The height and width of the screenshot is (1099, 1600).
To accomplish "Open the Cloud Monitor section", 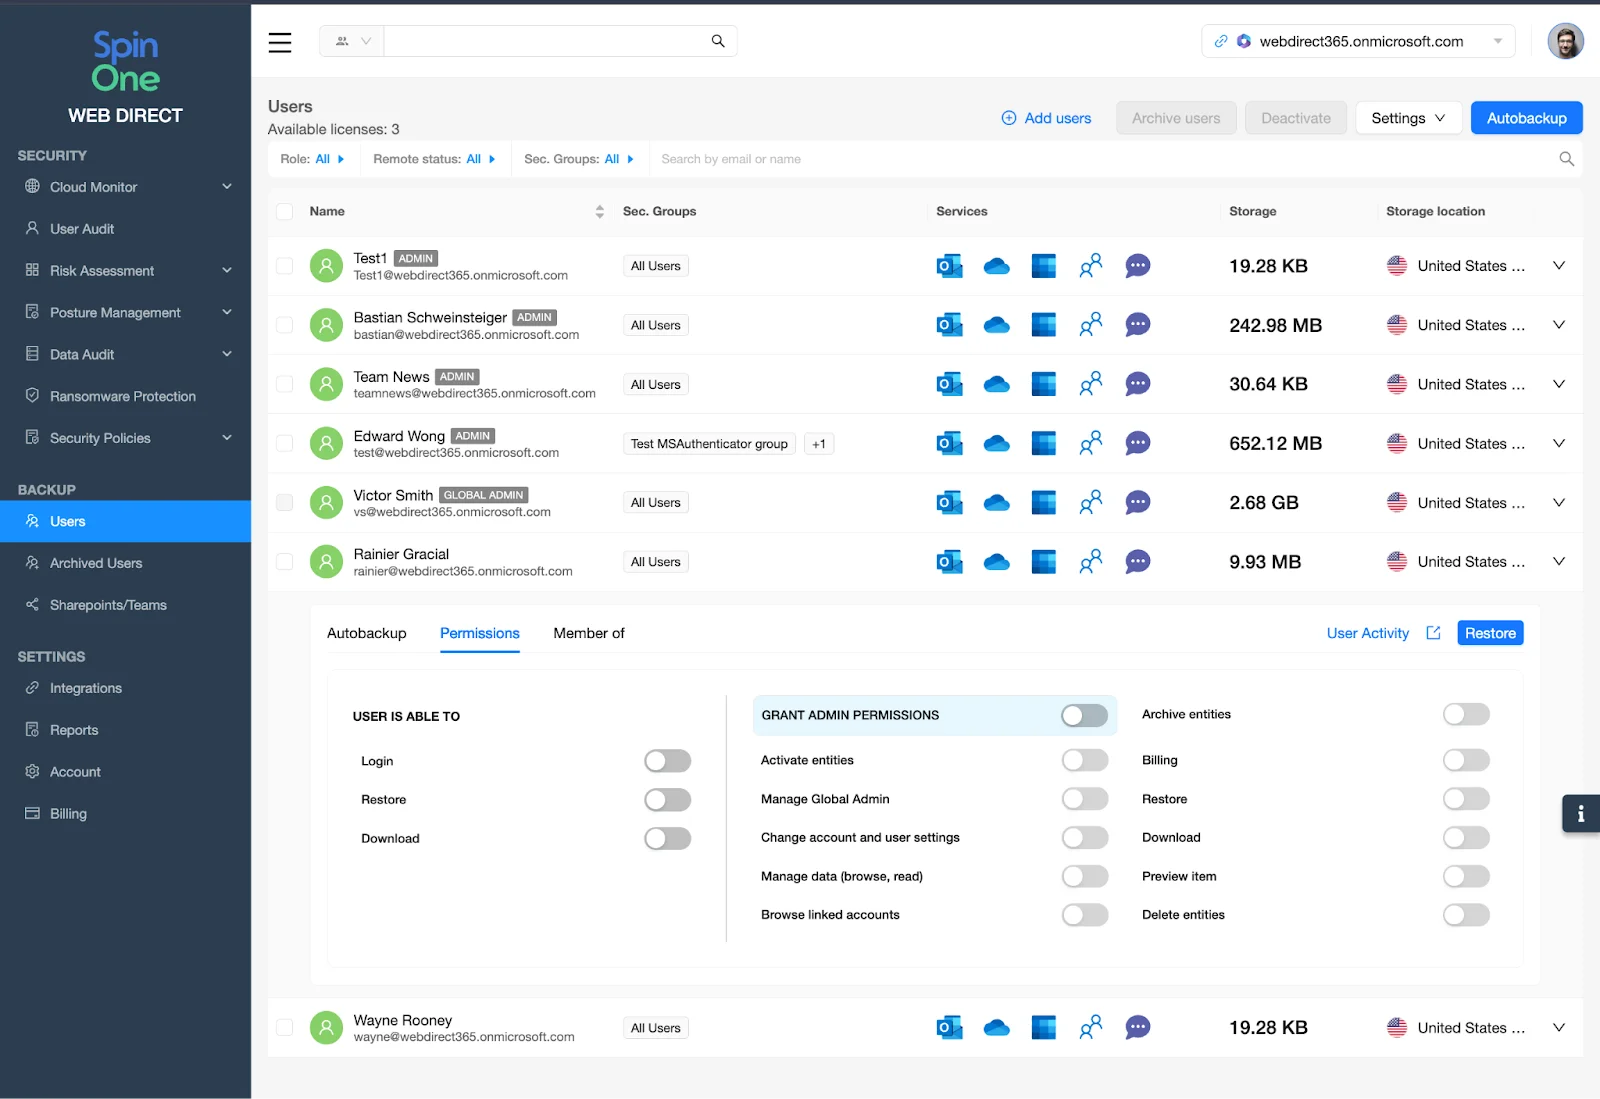I will pos(92,186).
